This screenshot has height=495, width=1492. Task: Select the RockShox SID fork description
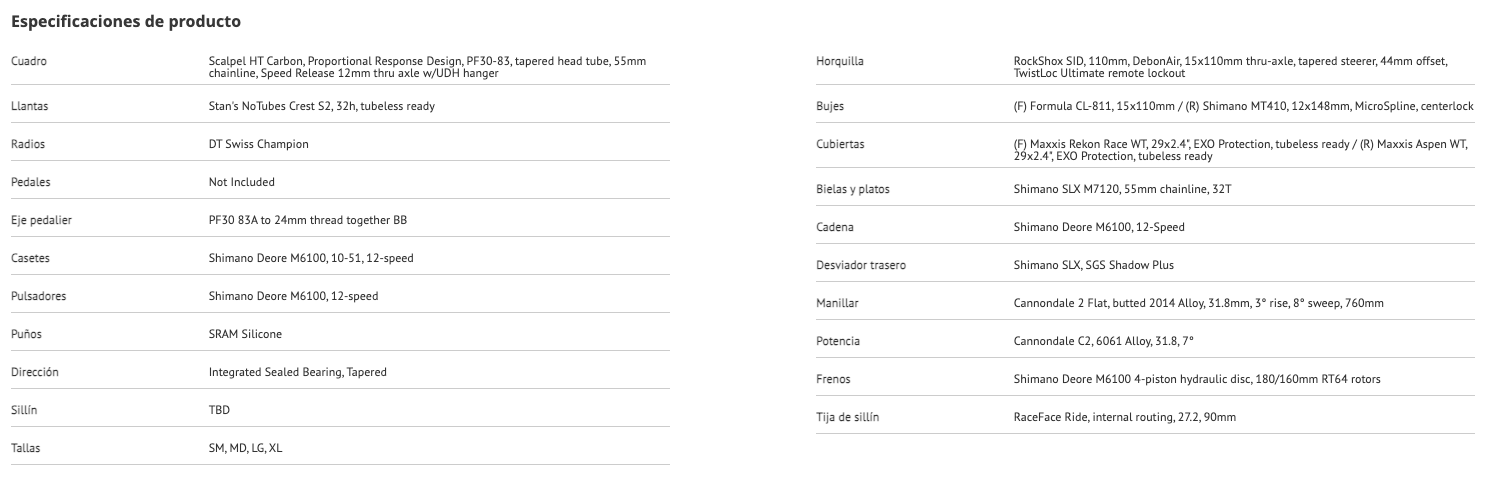click(1230, 67)
